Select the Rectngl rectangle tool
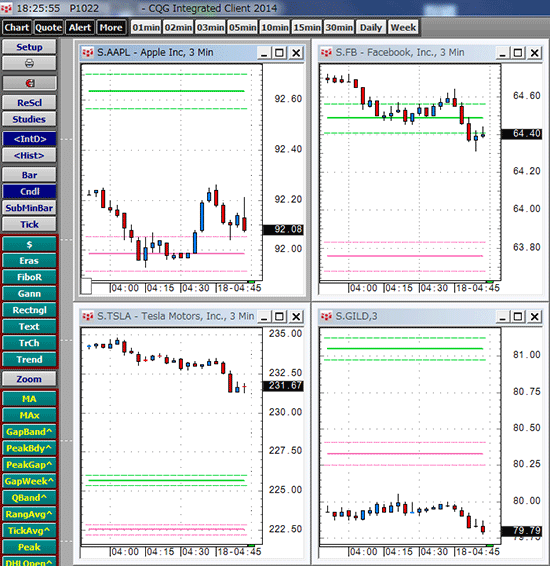Viewport: 550px width, 566px height. [29, 310]
